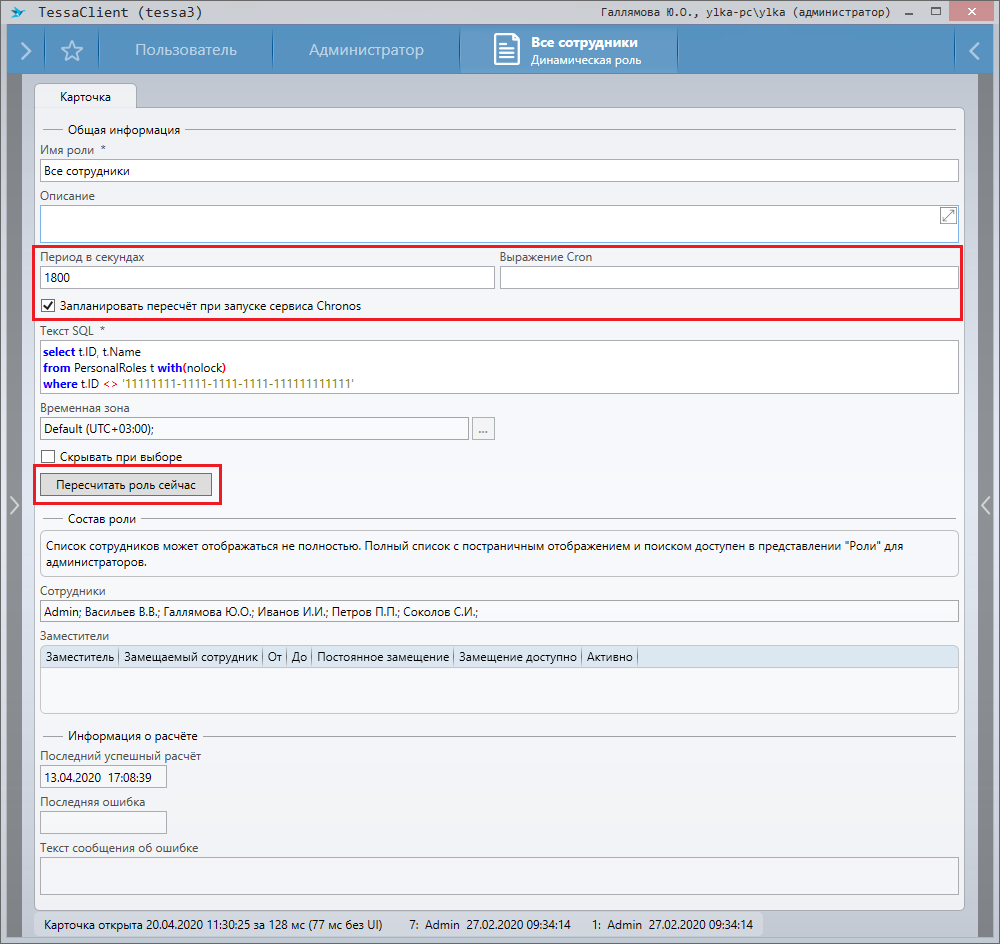Open the right panel via the header chevron
The width and height of the screenshot is (1000, 944).
[975, 51]
